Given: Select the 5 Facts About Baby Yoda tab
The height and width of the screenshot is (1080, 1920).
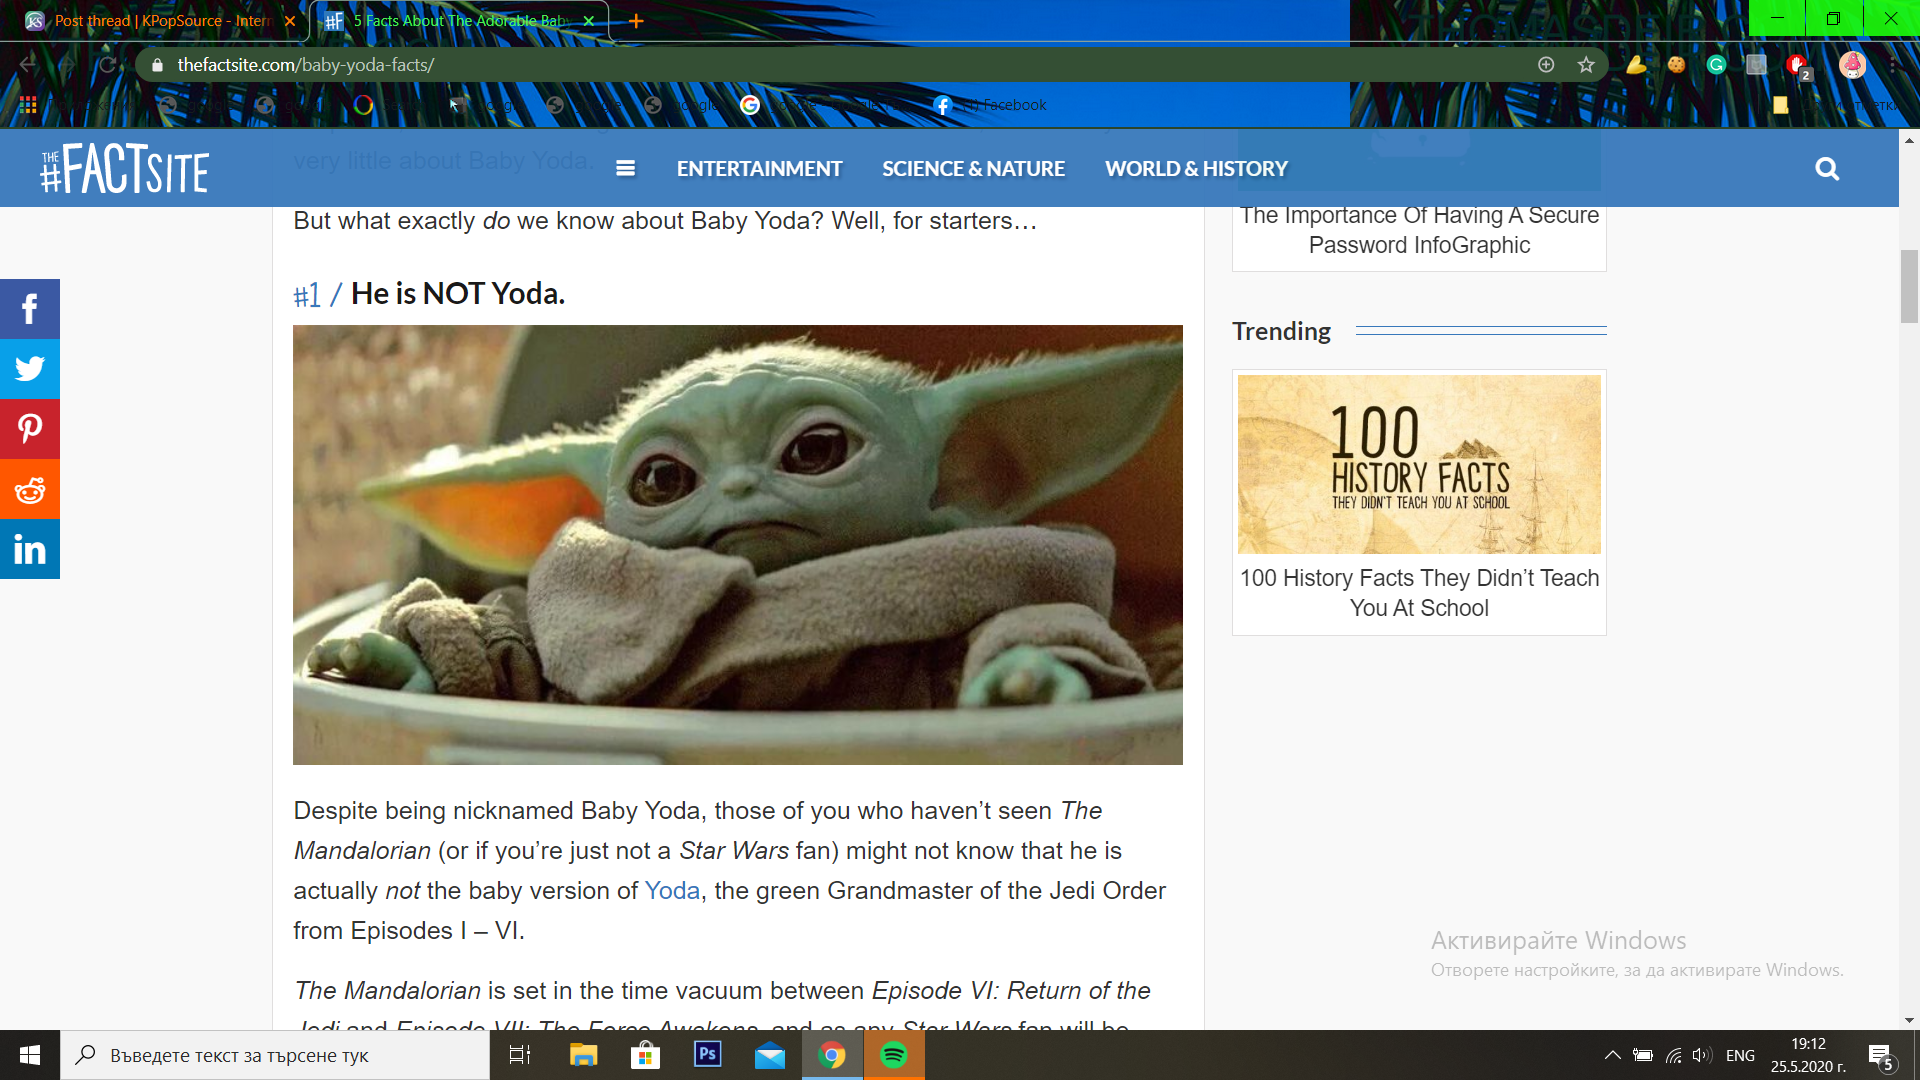Looking at the screenshot, I should 458,21.
